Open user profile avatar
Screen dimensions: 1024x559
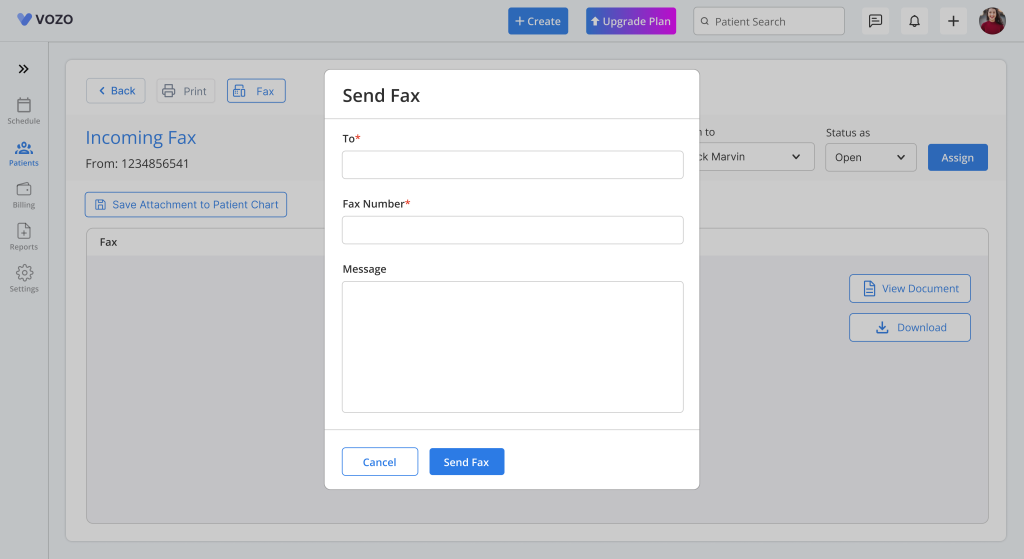(992, 21)
